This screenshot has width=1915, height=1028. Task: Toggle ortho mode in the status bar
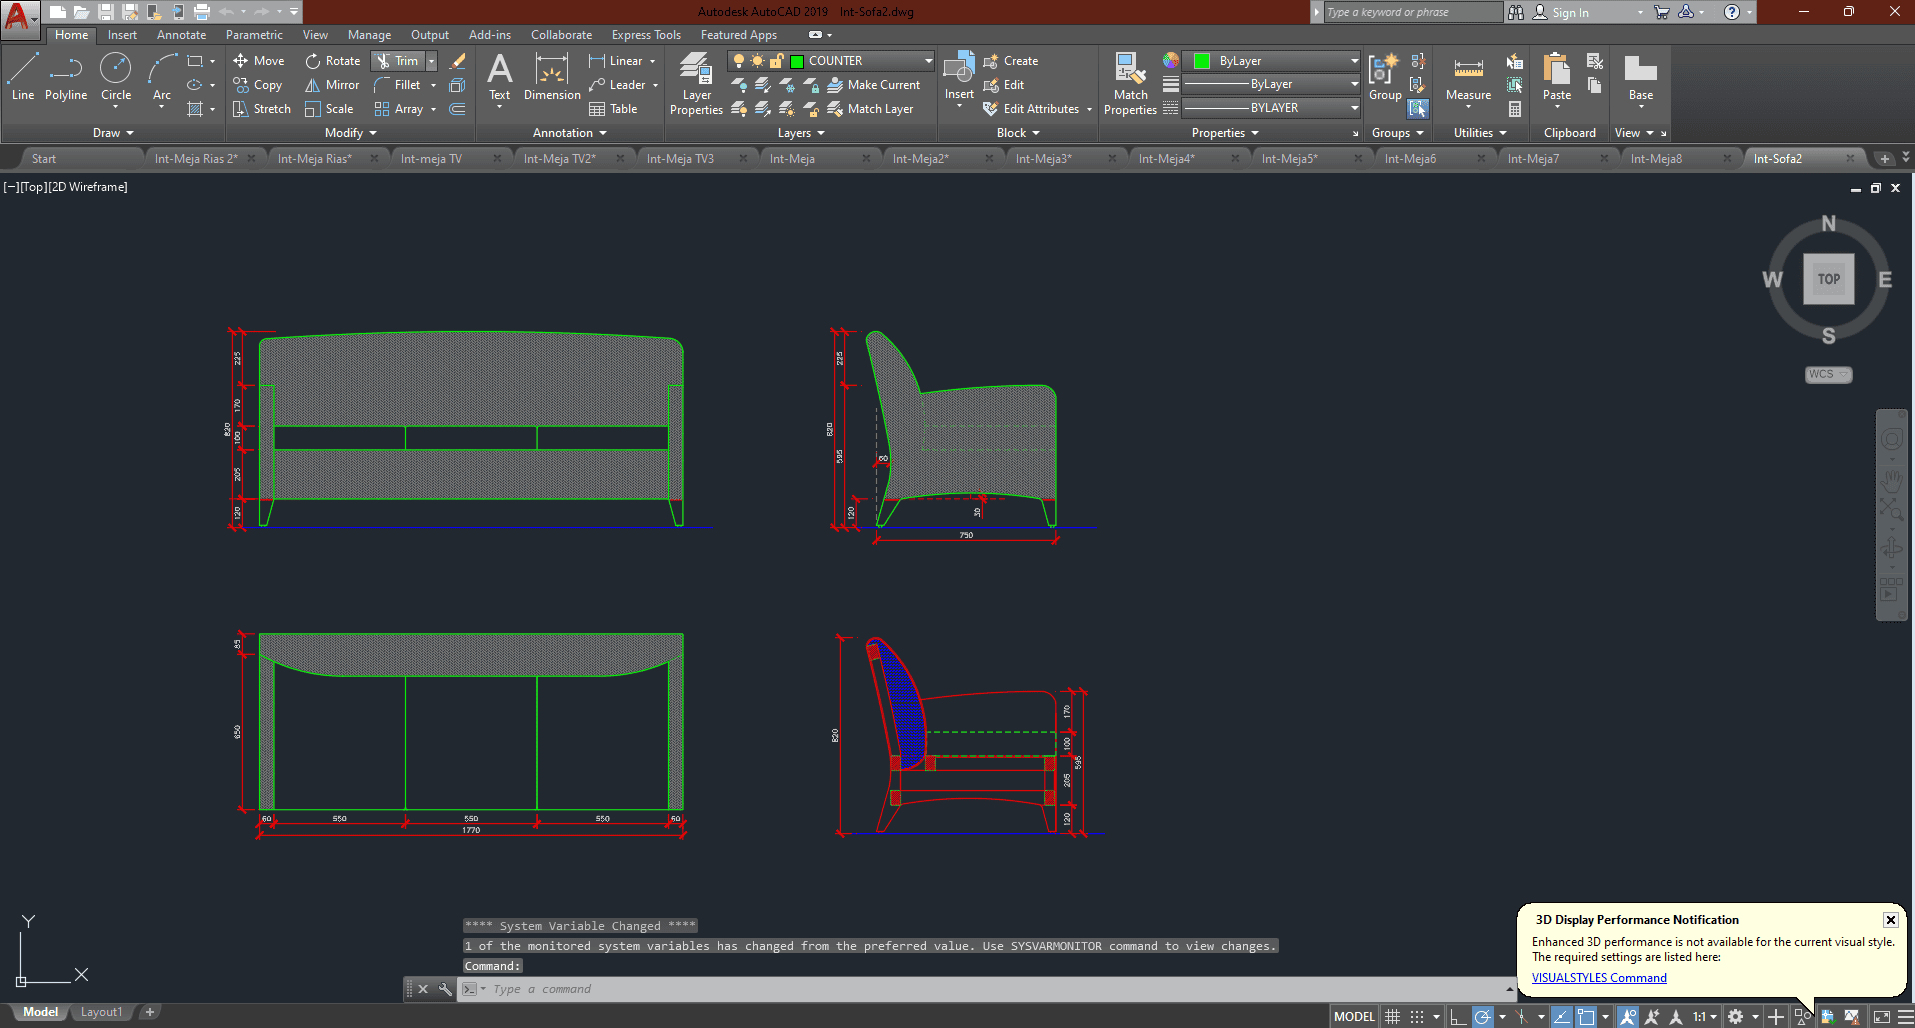[1459, 1016]
